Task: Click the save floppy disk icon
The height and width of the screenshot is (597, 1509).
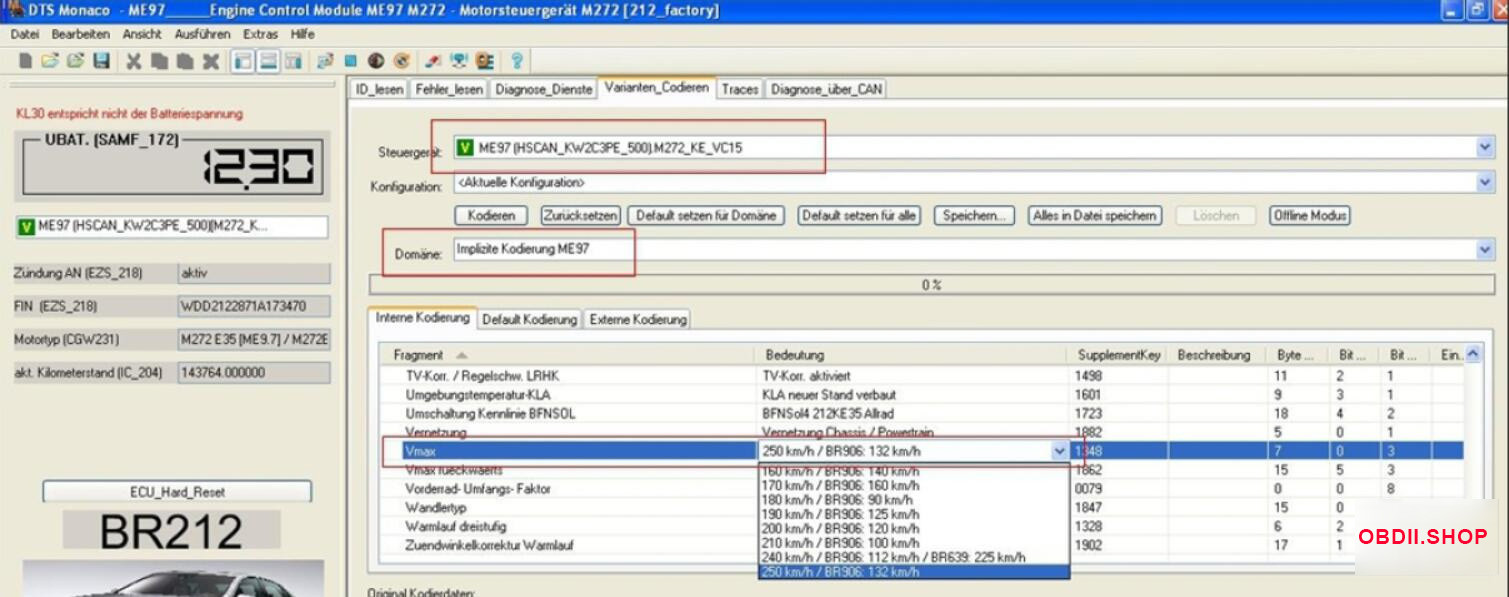Action: 101,62
